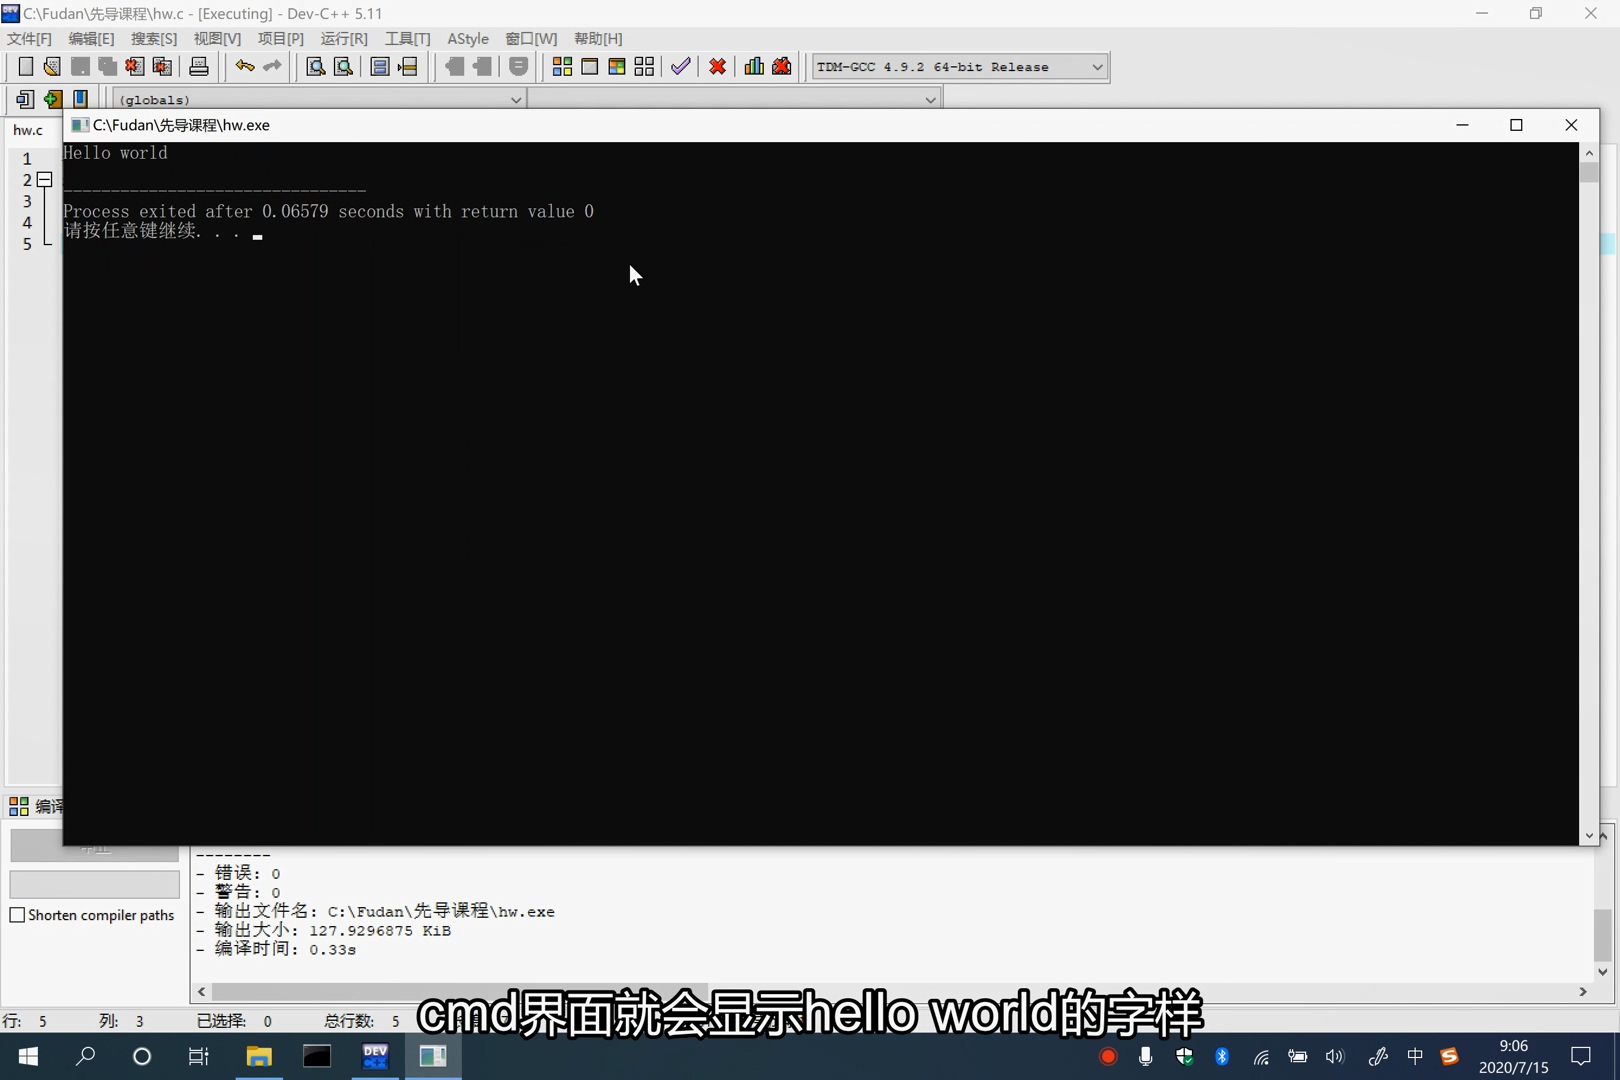Click the Undo arrow icon
This screenshot has height=1080, width=1620.
(x=245, y=67)
